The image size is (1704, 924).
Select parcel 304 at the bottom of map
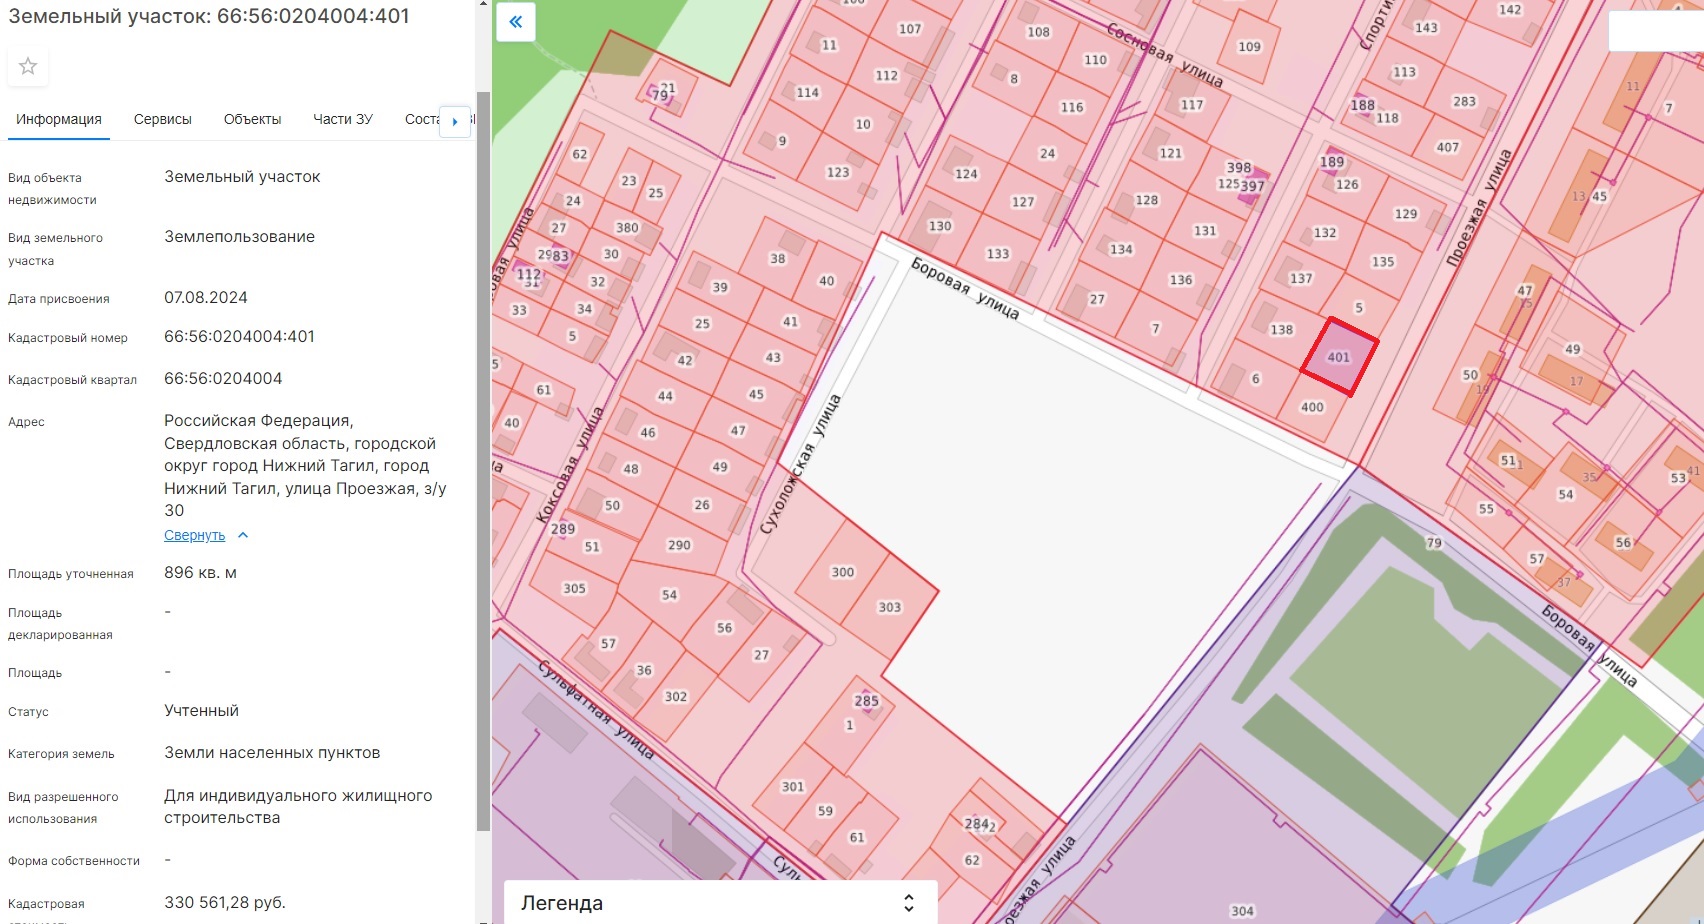(x=1241, y=910)
